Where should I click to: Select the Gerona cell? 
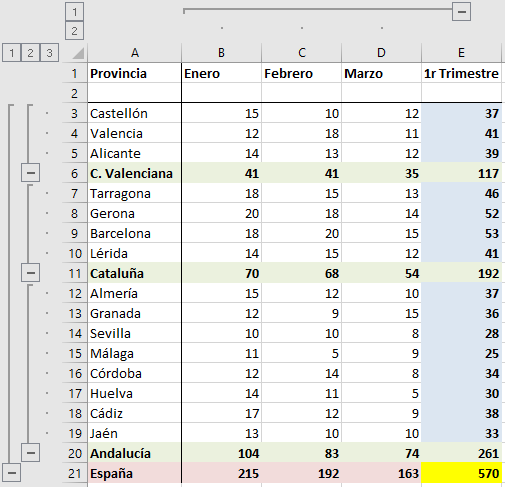tap(135, 213)
